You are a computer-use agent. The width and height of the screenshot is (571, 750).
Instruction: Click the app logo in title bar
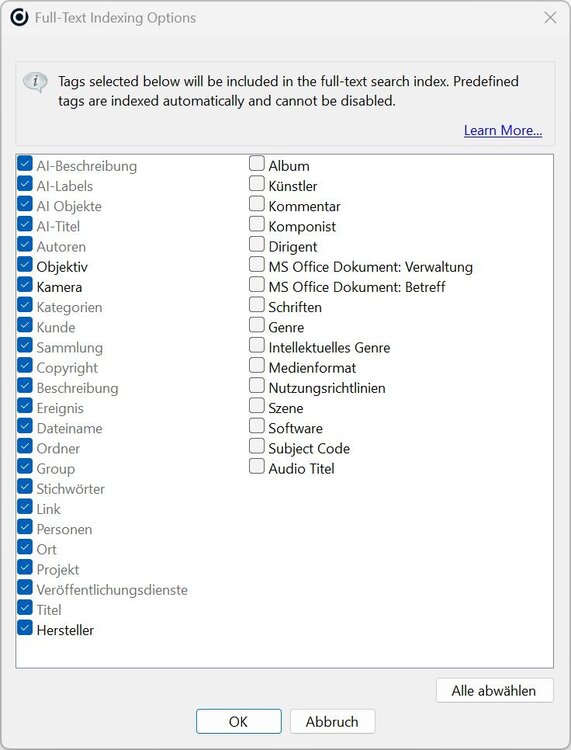pyautogui.click(x=19, y=18)
